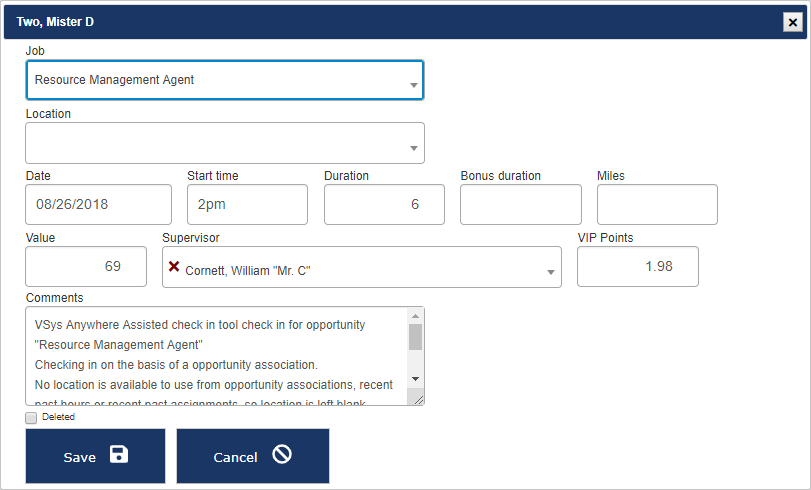Viewport: 811px width, 490px height.
Task: Click the floppy disk icon on Save
Action: [119, 456]
